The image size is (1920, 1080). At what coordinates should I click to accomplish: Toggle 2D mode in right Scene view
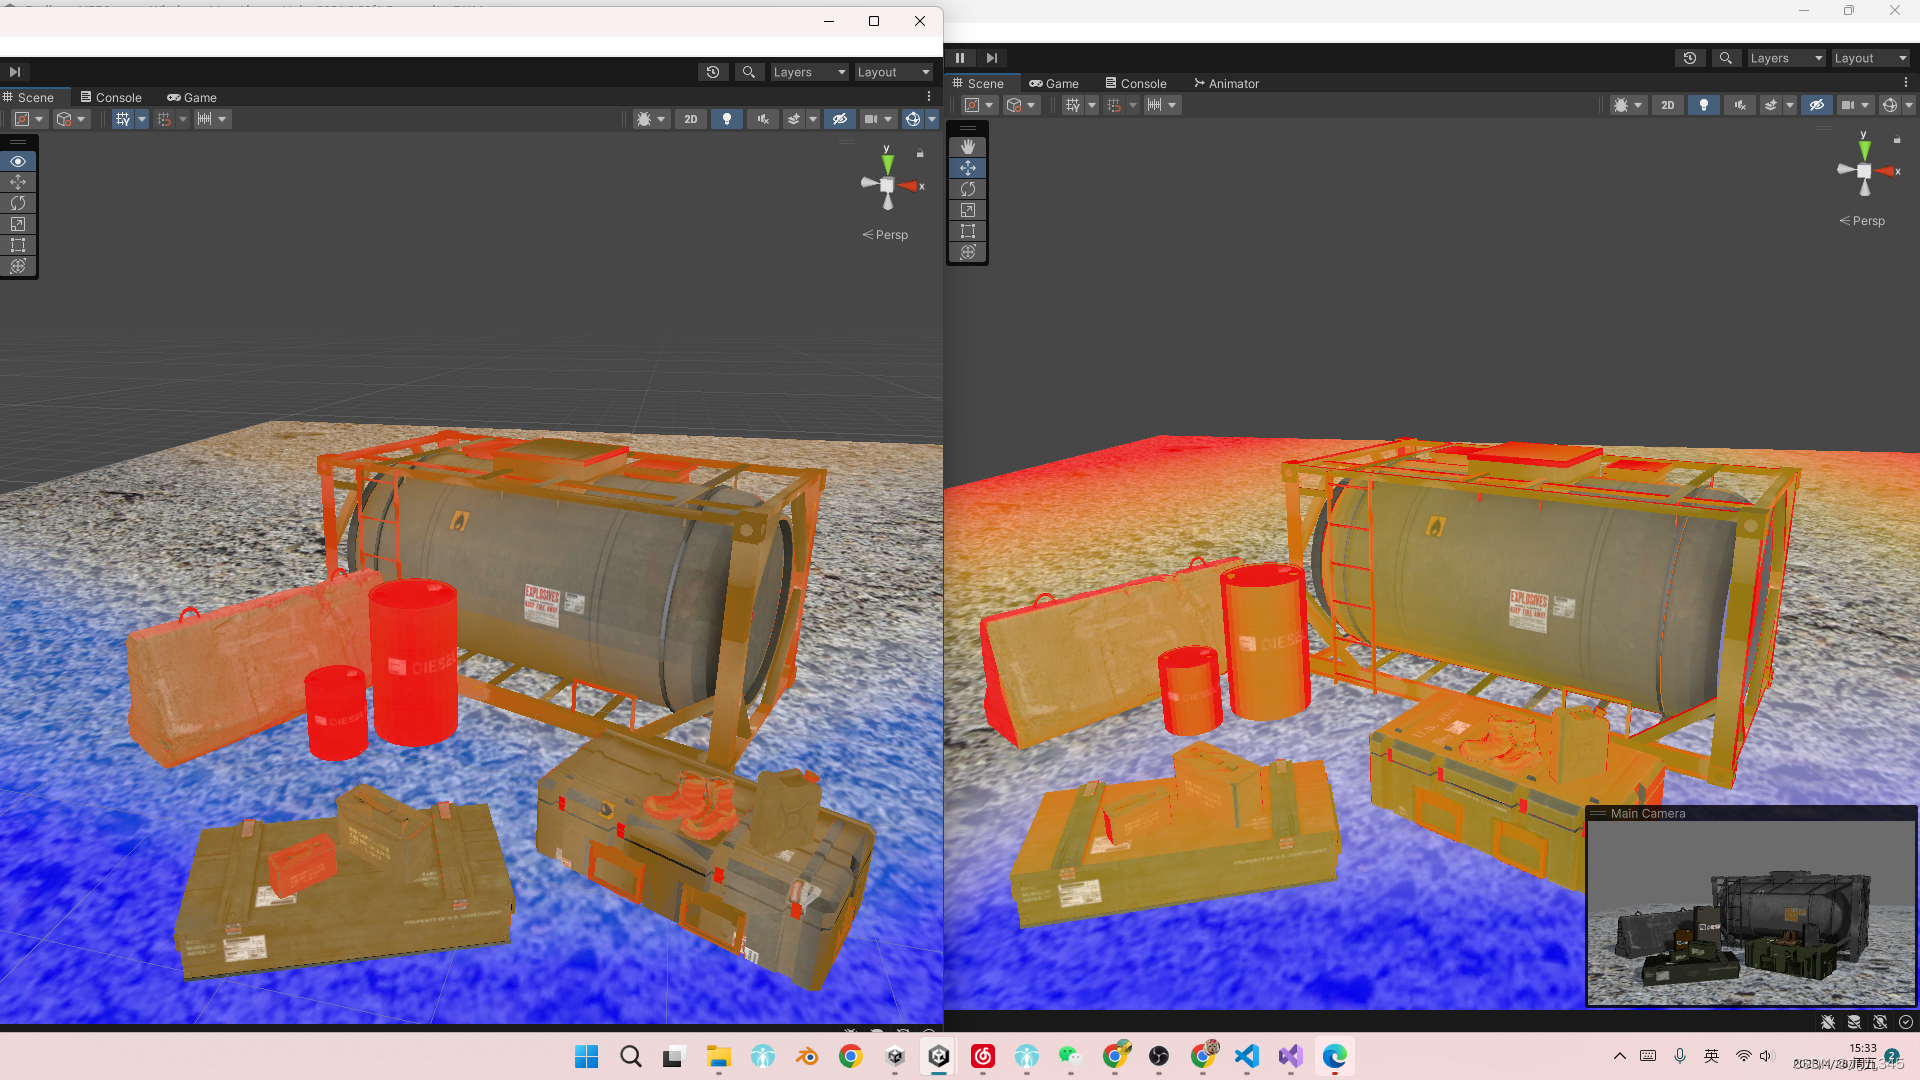(x=1667, y=105)
